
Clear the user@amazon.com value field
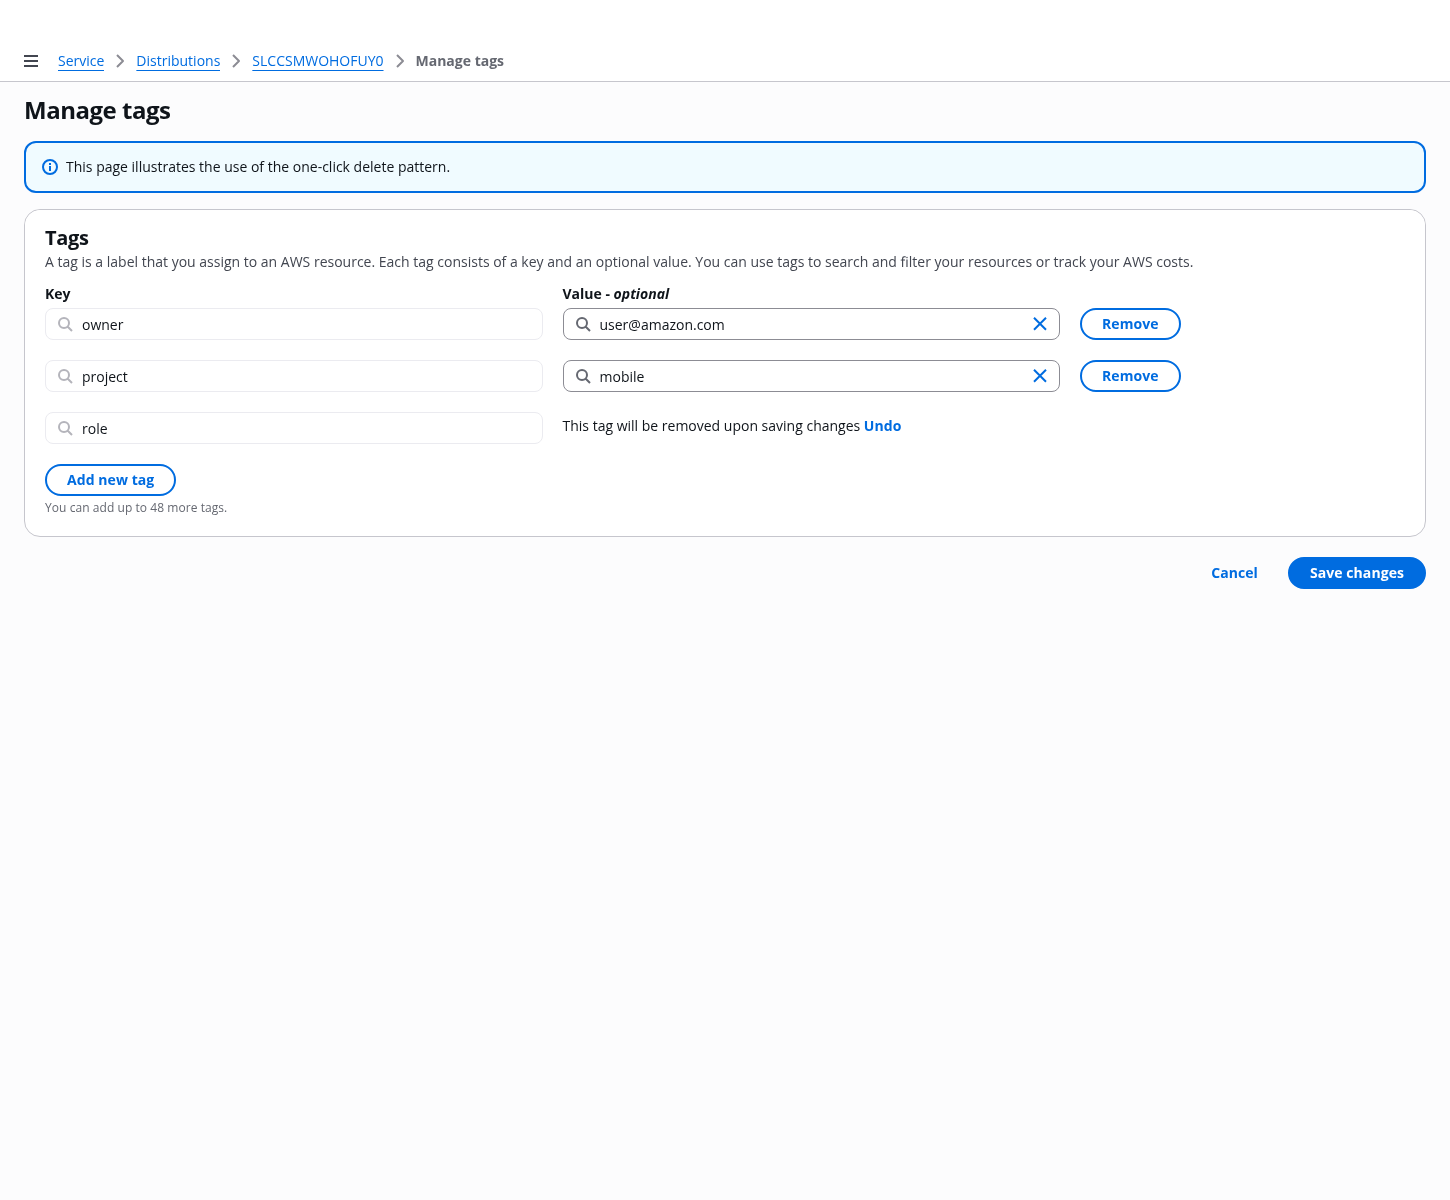coord(1040,324)
